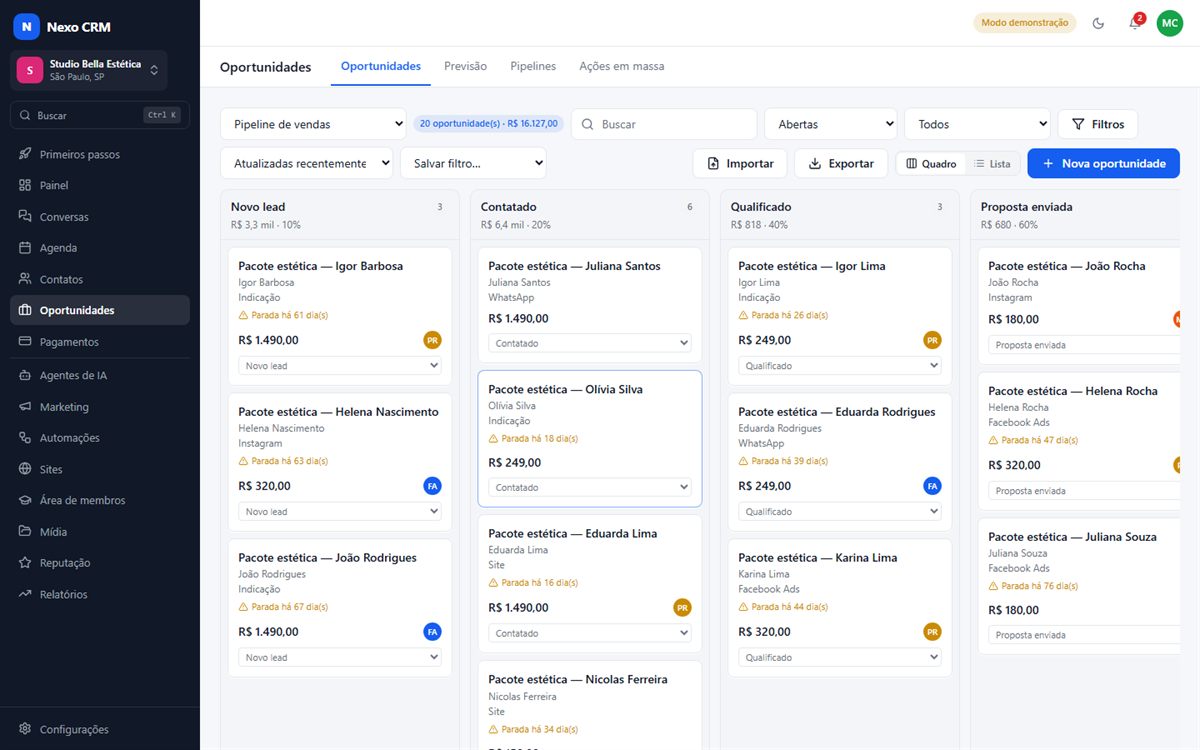
Task: Click the 20 oportunidade(s) total badge
Action: click(489, 124)
